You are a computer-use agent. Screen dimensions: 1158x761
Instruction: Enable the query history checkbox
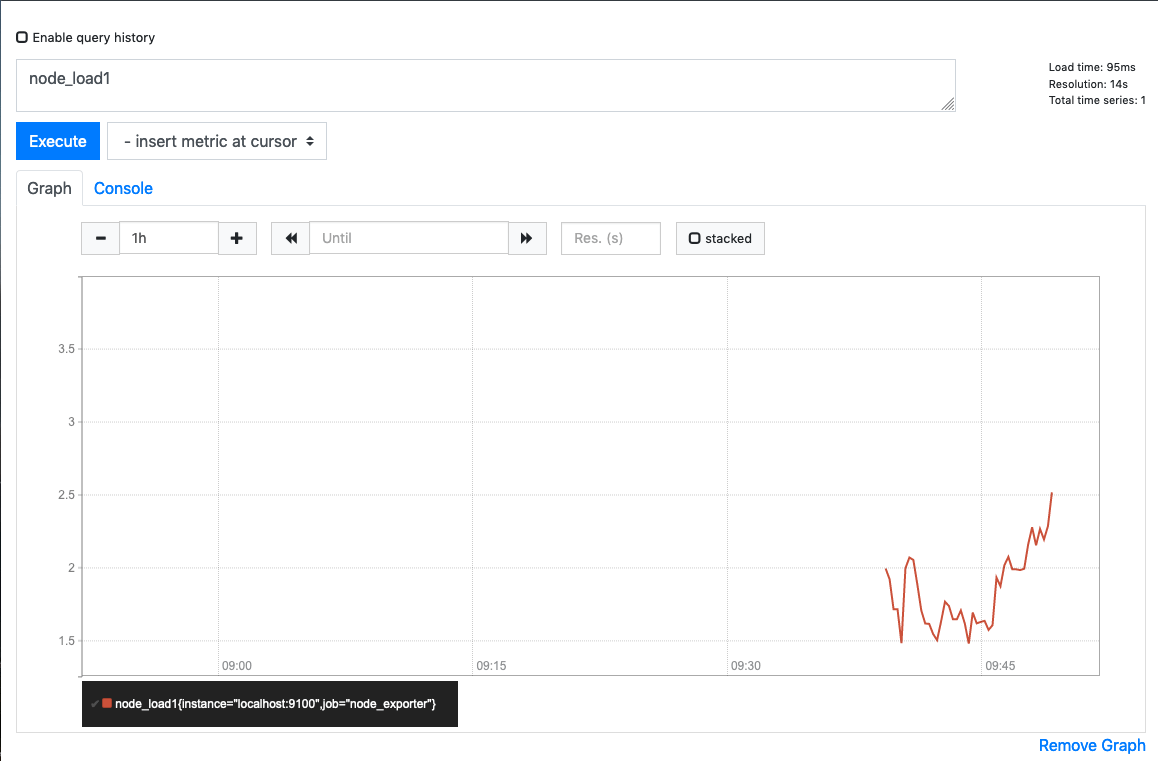point(21,37)
